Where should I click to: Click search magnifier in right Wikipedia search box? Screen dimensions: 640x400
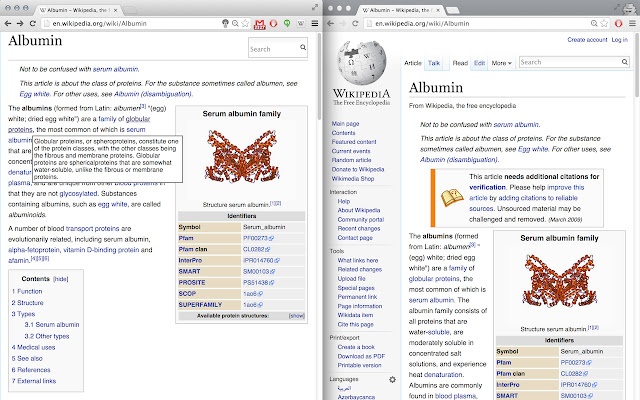pos(624,62)
